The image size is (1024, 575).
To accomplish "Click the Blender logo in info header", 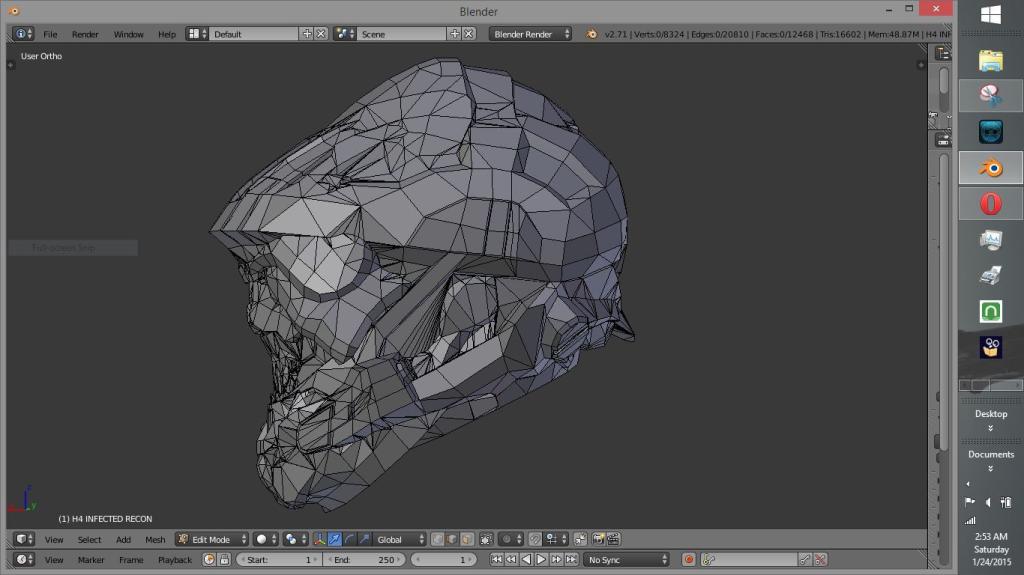I will pyautogui.click(x=592, y=34).
